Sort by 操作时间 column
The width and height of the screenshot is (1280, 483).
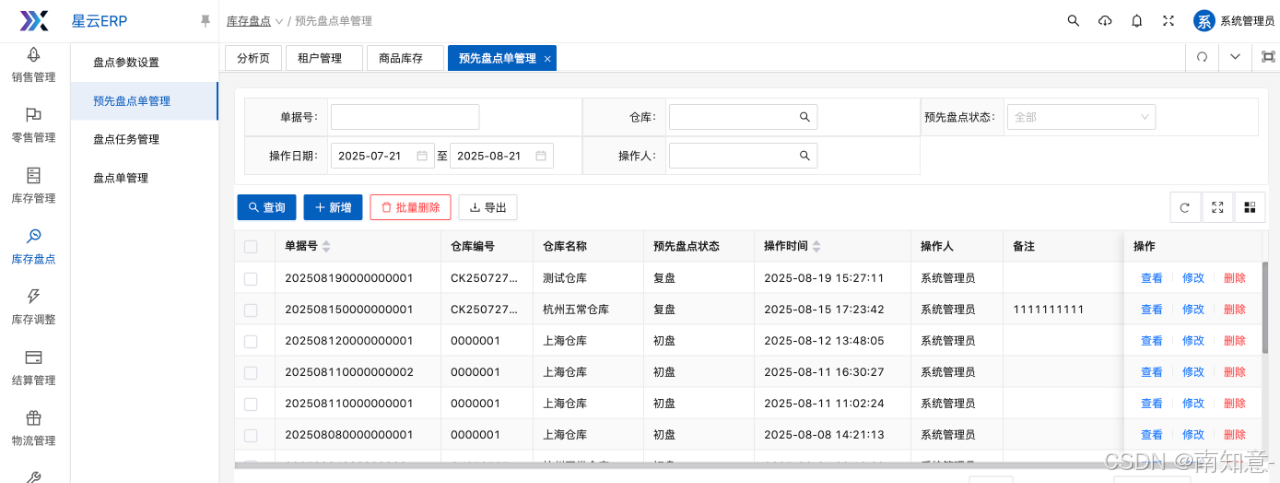tap(816, 246)
